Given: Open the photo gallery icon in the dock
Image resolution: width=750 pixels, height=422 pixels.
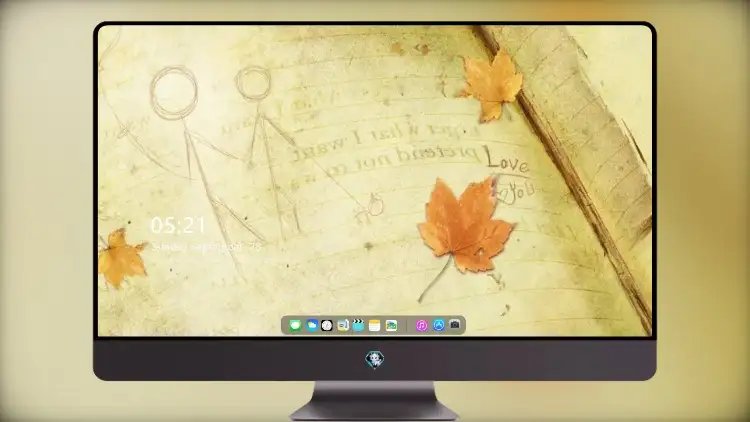Looking at the screenshot, I should pos(391,325).
